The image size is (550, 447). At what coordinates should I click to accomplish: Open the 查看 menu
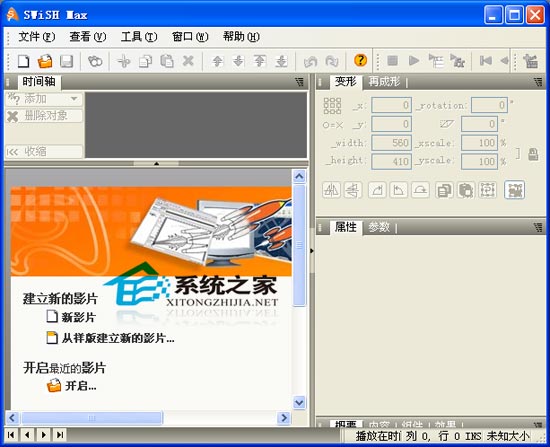pos(88,36)
